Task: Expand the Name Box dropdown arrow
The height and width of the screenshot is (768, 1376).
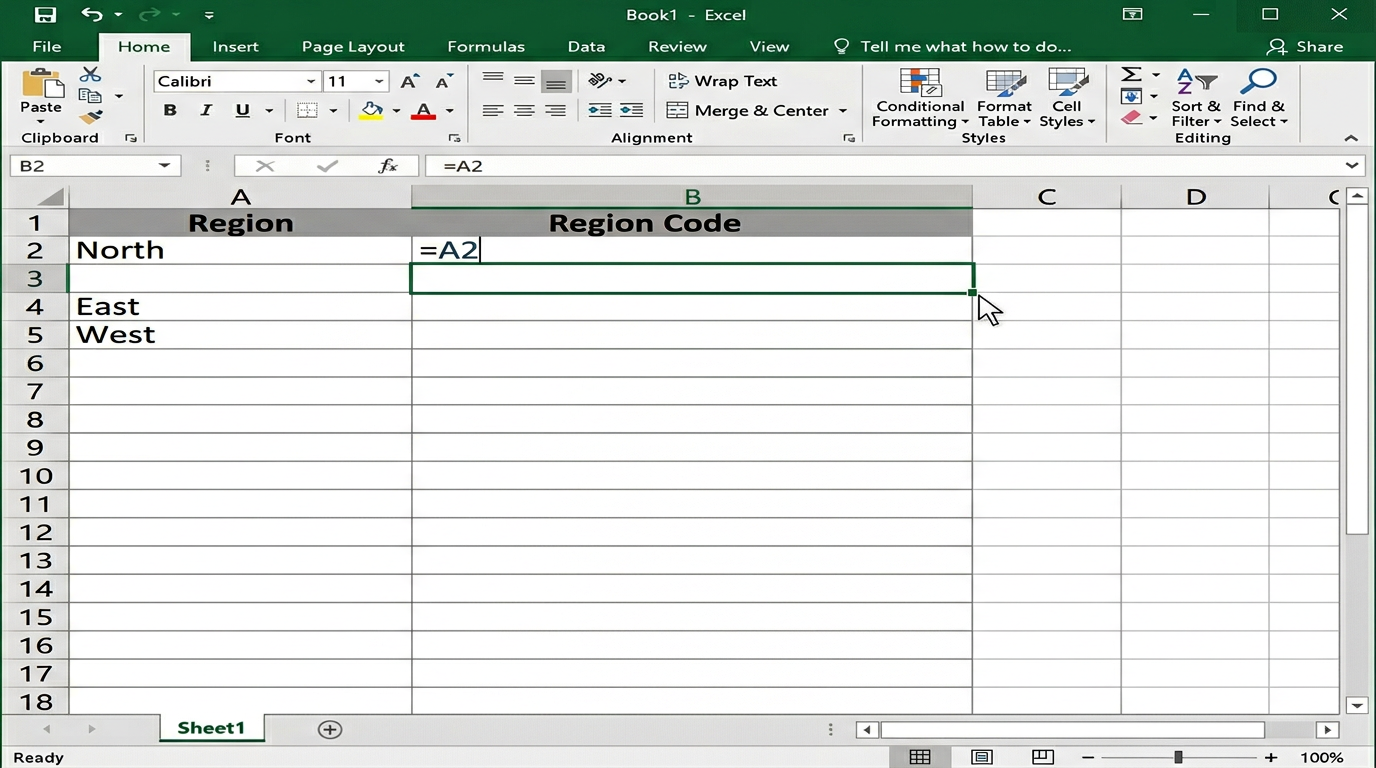Action: (164, 166)
